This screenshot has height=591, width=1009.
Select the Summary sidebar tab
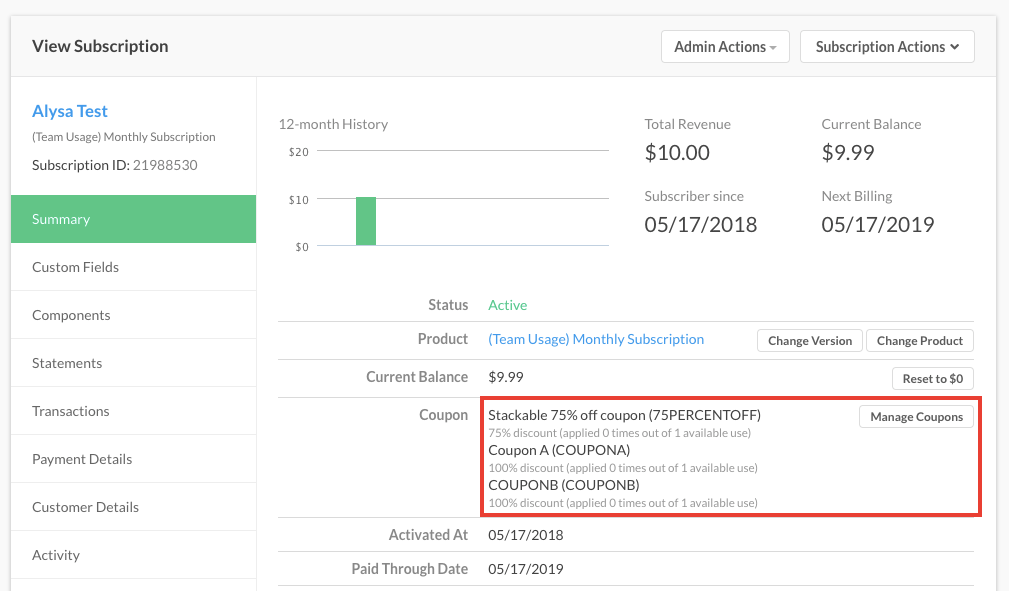[x=133, y=219]
